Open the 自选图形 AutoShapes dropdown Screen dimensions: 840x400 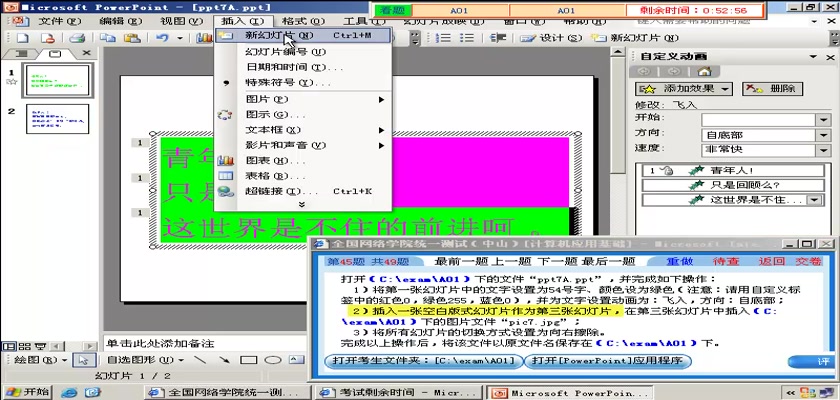click(145, 360)
